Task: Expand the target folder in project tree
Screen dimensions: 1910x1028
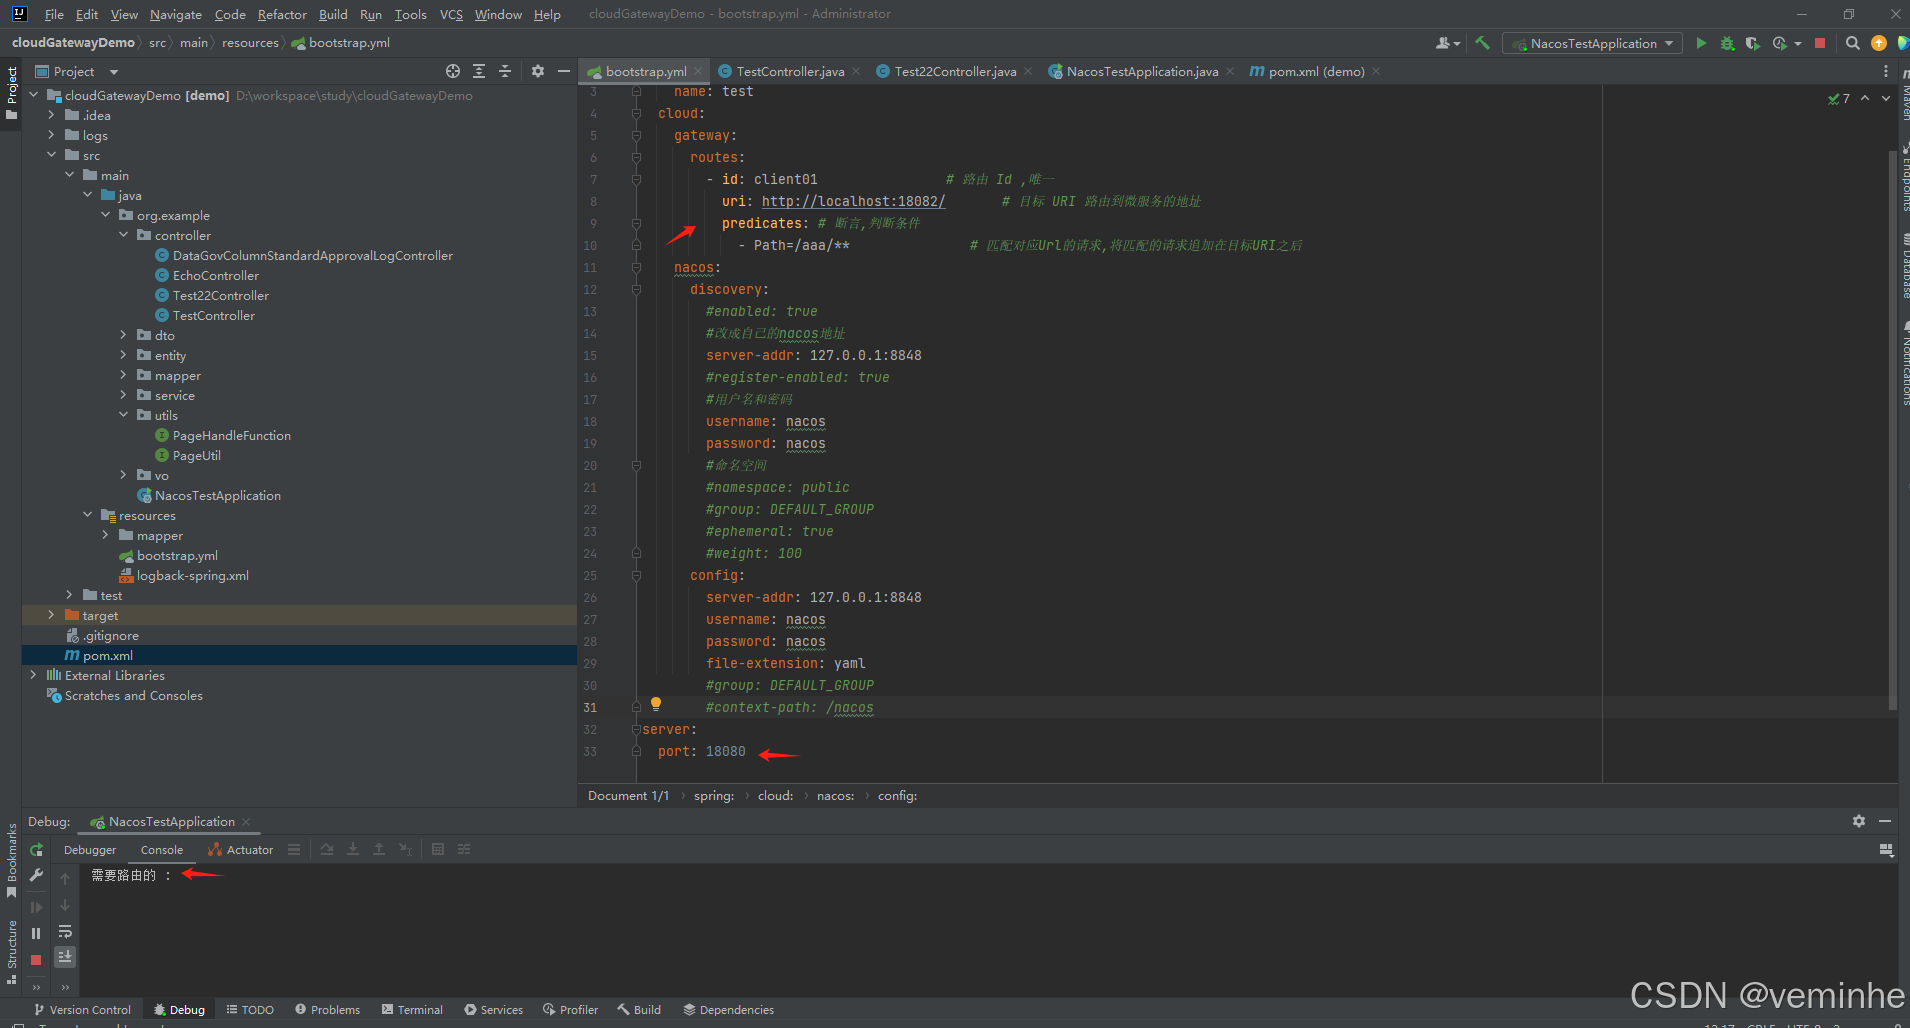Action: (51, 615)
